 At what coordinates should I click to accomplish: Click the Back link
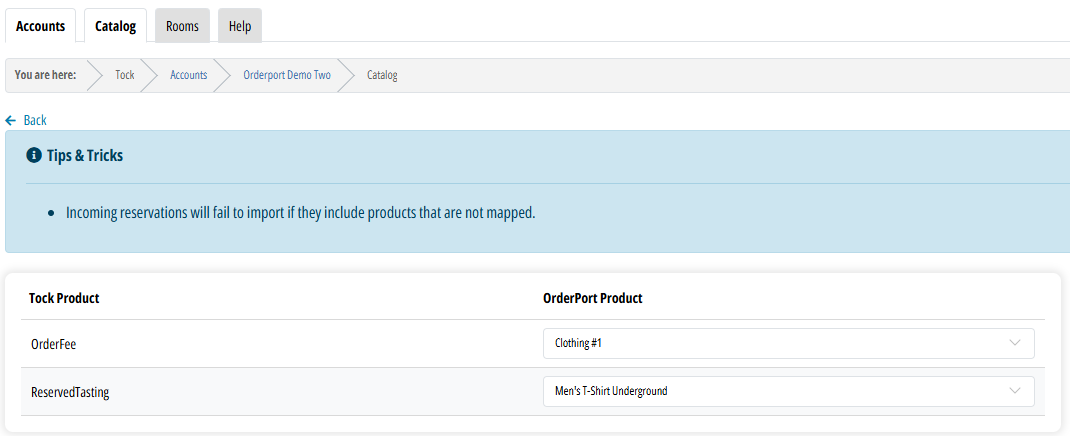tap(35, 120)
